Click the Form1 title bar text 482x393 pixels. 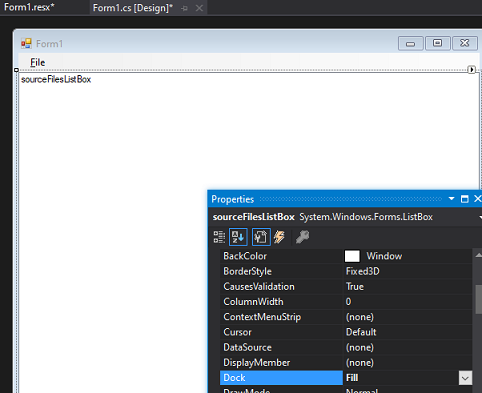coord(49,44)
